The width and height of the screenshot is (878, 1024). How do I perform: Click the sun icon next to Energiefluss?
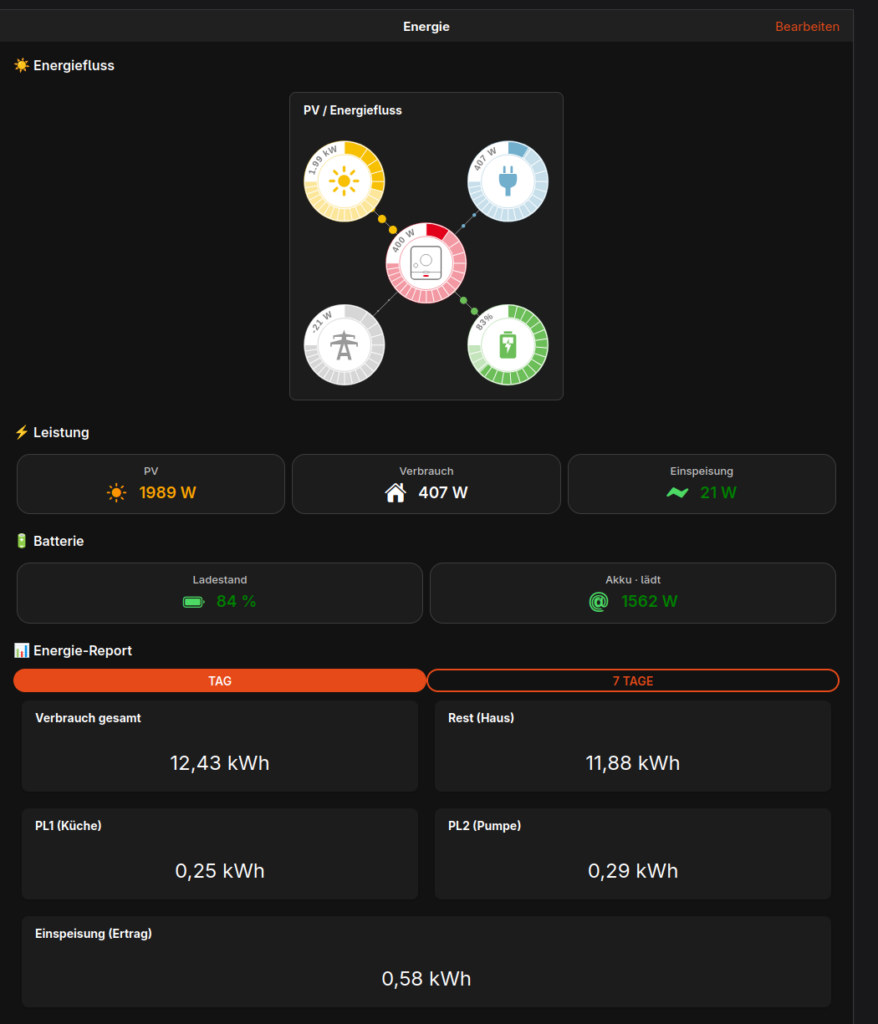[x=22, y=65]
